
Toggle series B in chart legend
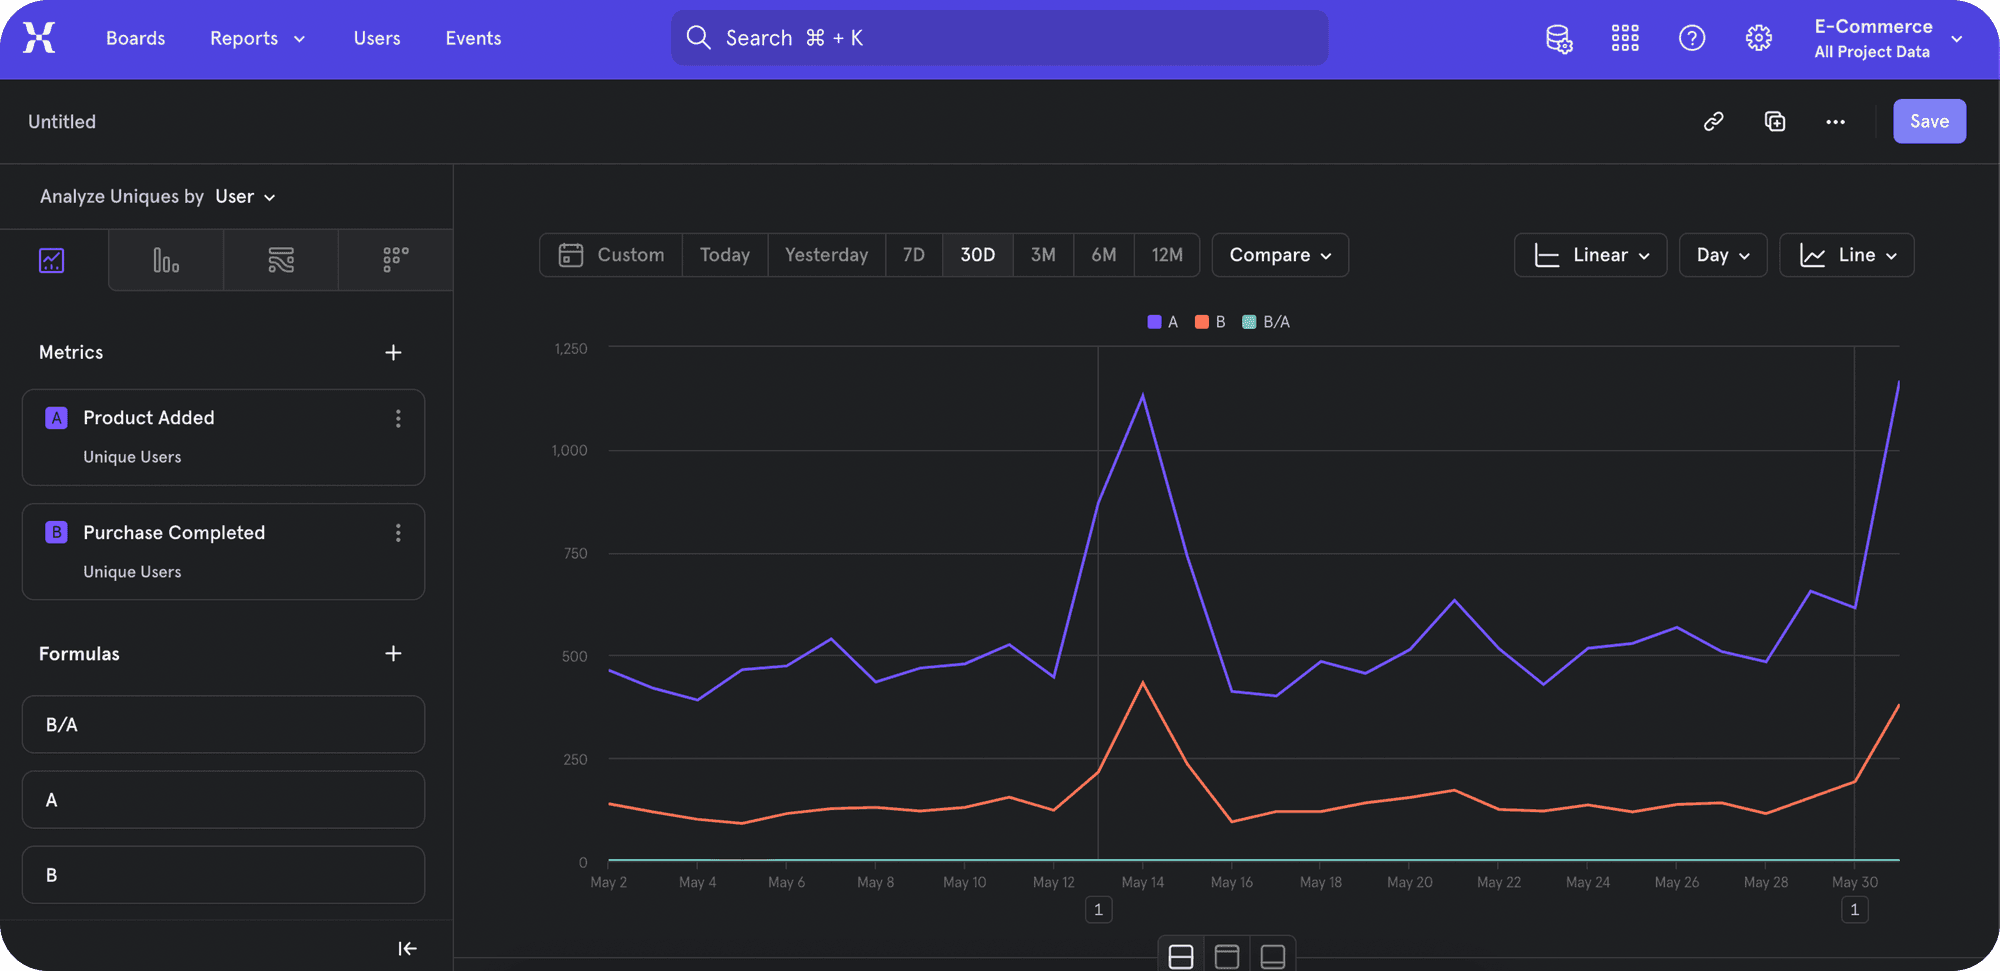1210,322
